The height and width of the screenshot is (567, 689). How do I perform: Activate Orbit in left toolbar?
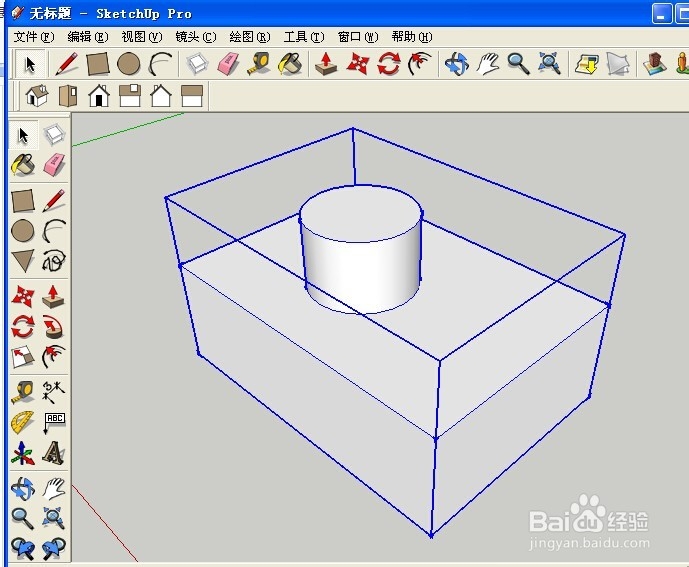click(x=23, y=488)
